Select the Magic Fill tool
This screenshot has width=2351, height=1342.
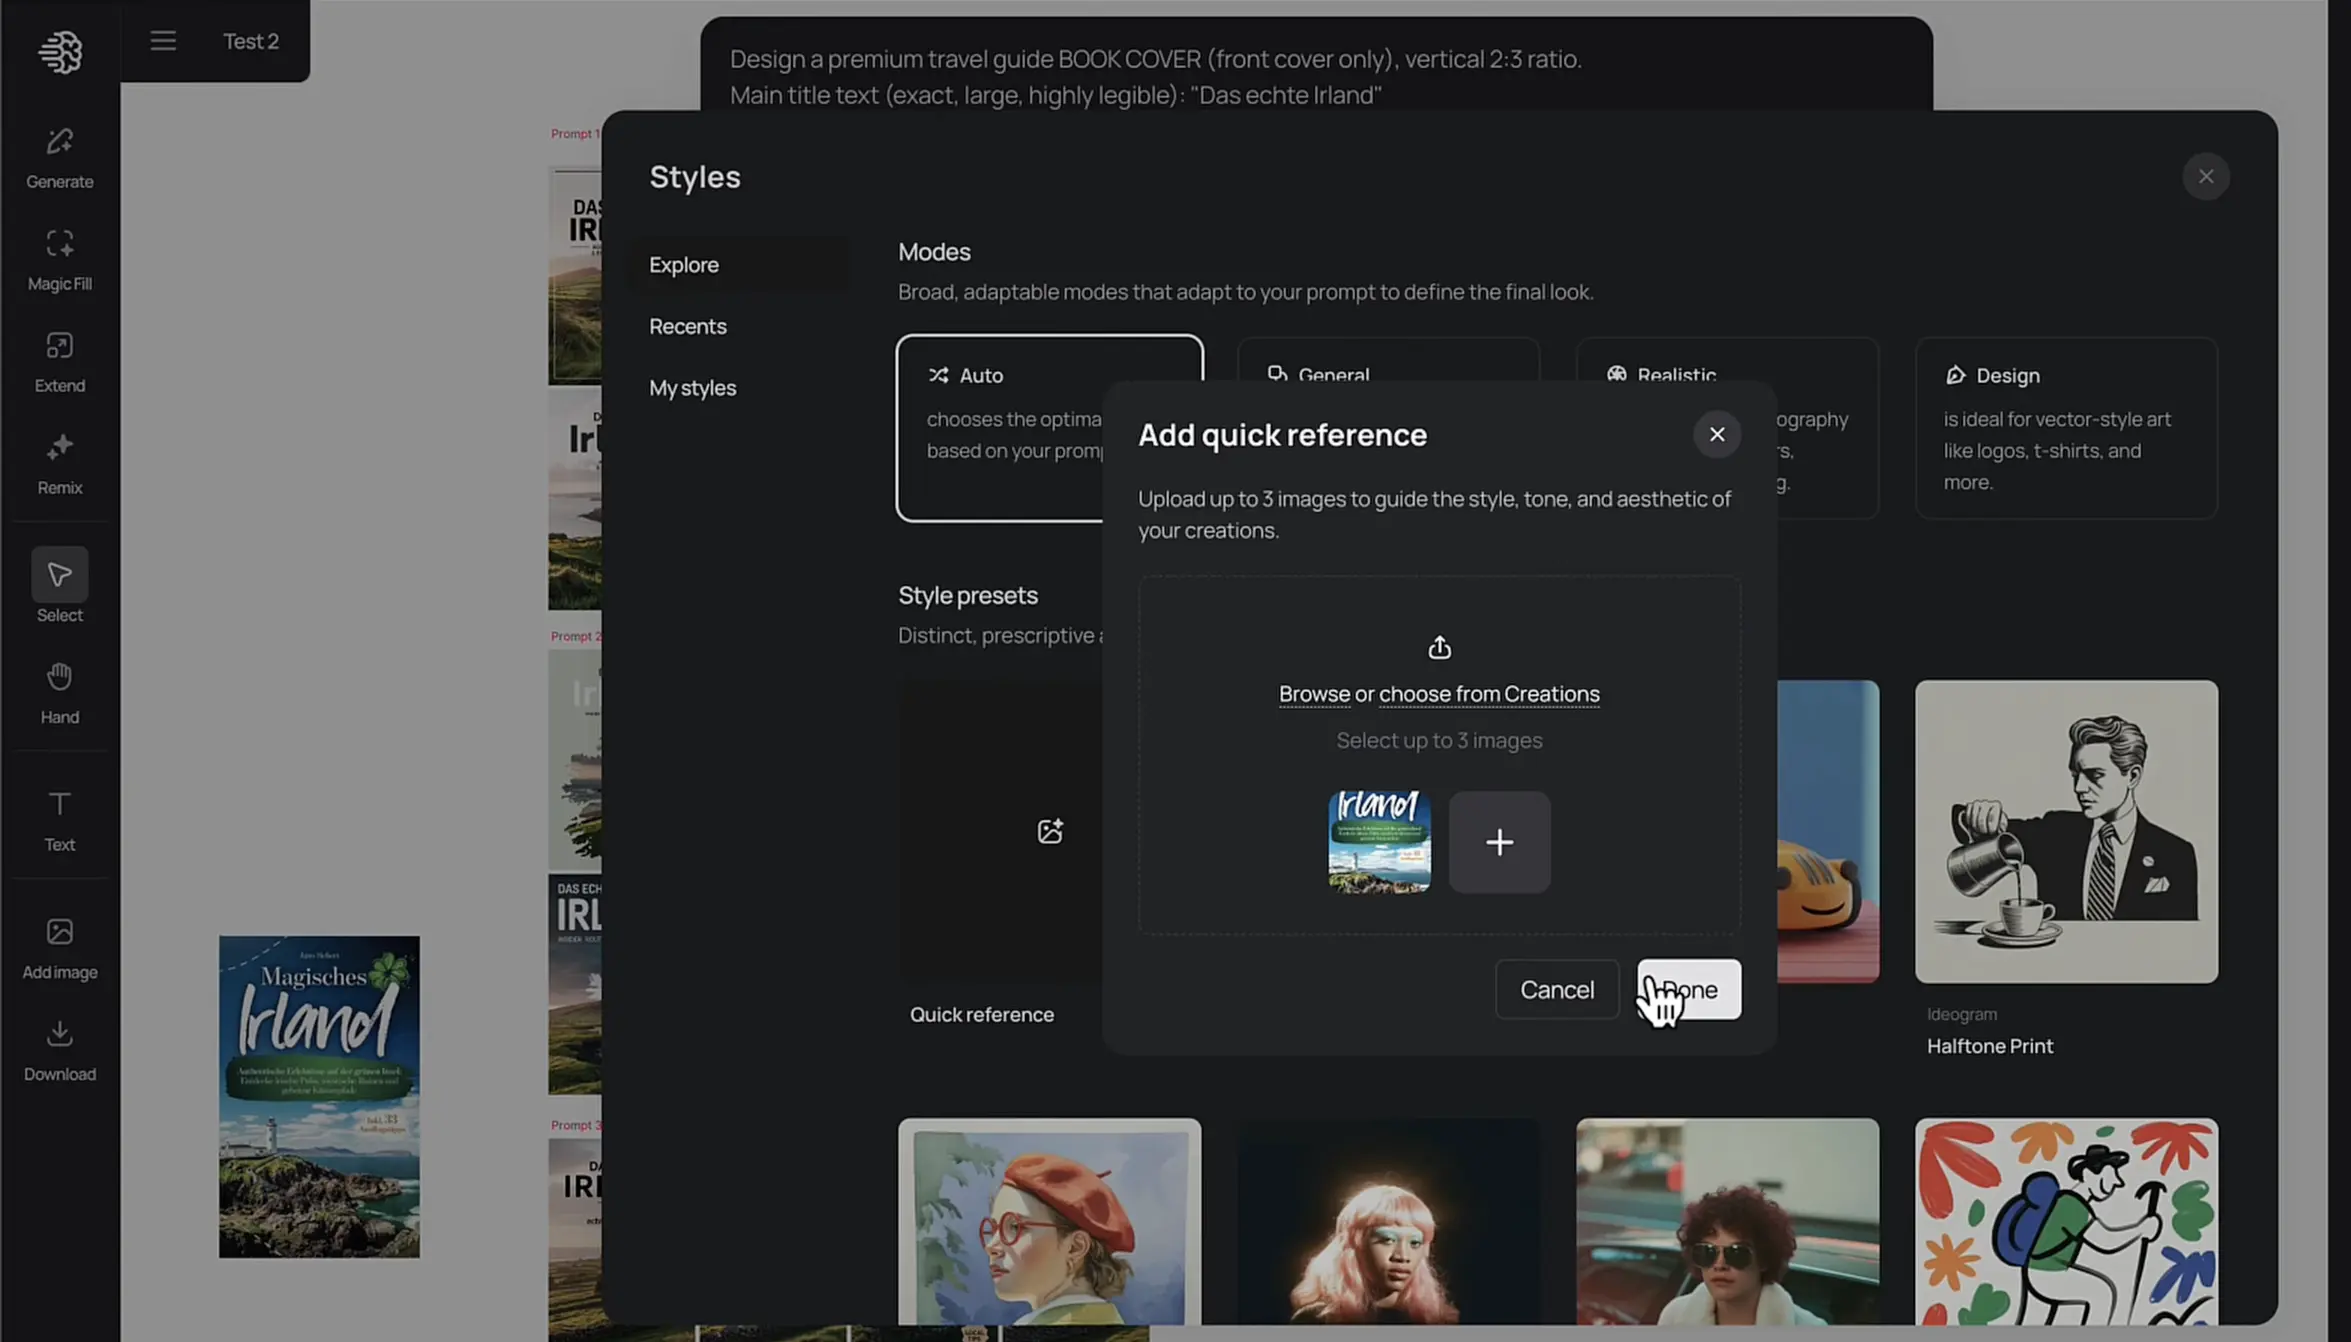[x=60, y=260]
